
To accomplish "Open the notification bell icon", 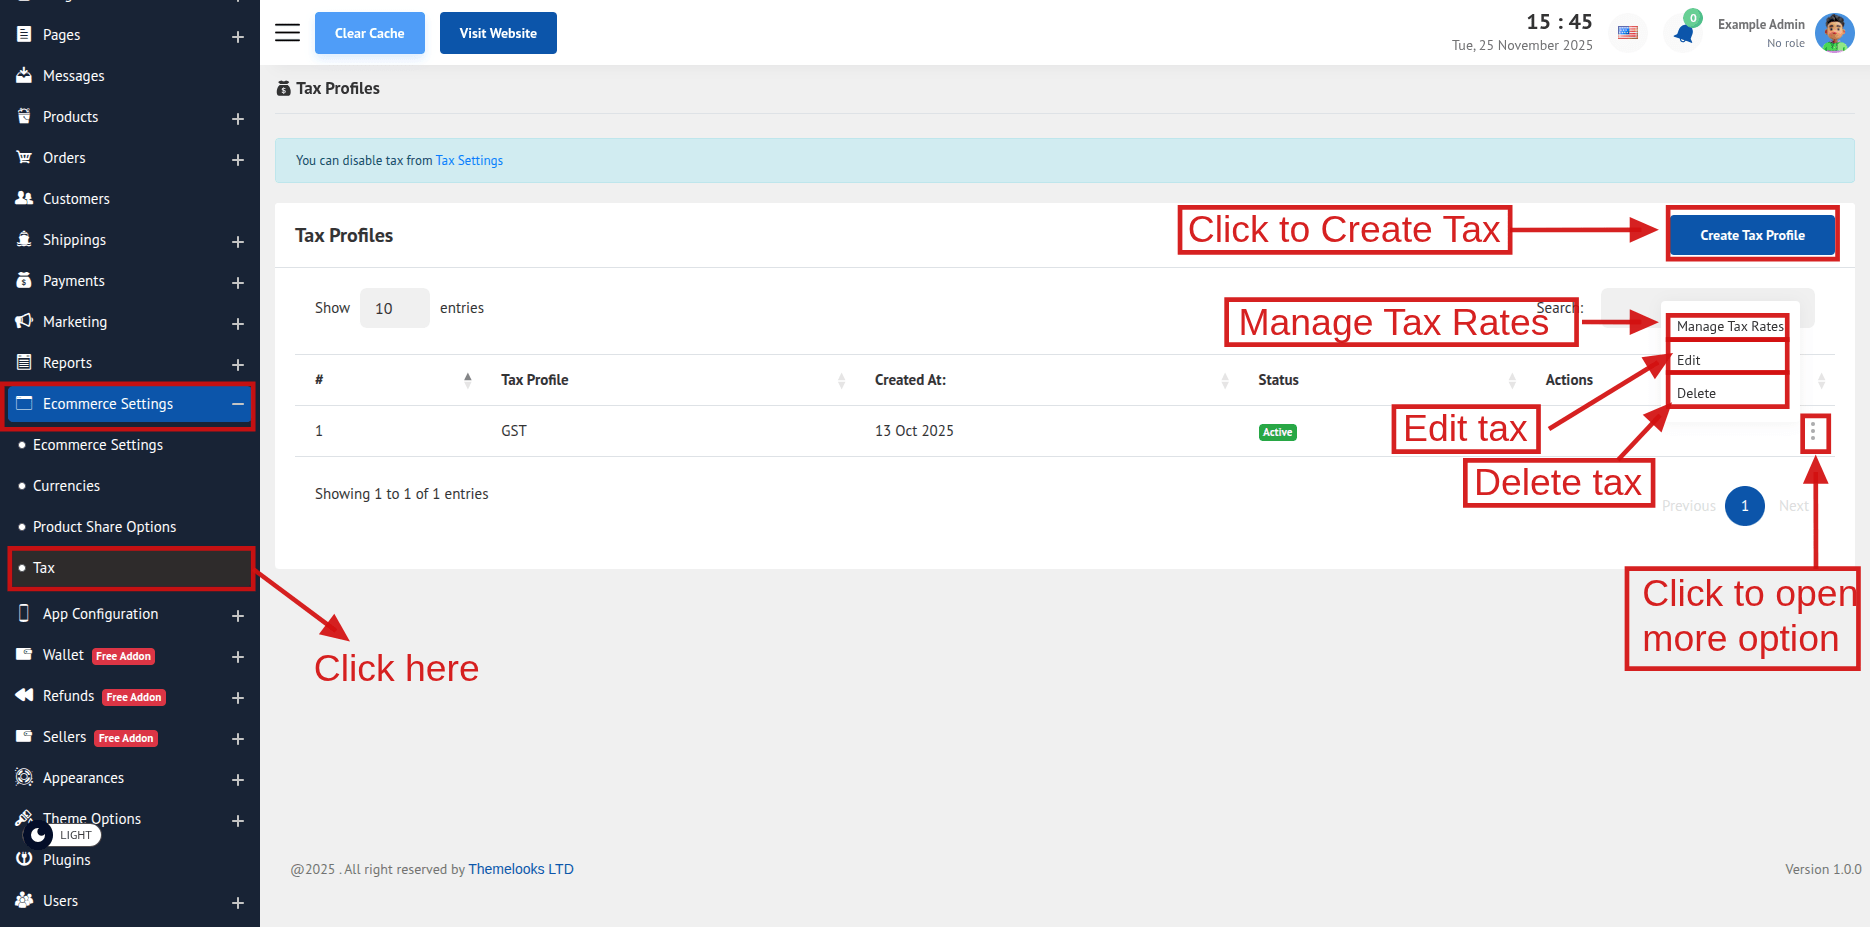I will click(x=1684, y=34).
